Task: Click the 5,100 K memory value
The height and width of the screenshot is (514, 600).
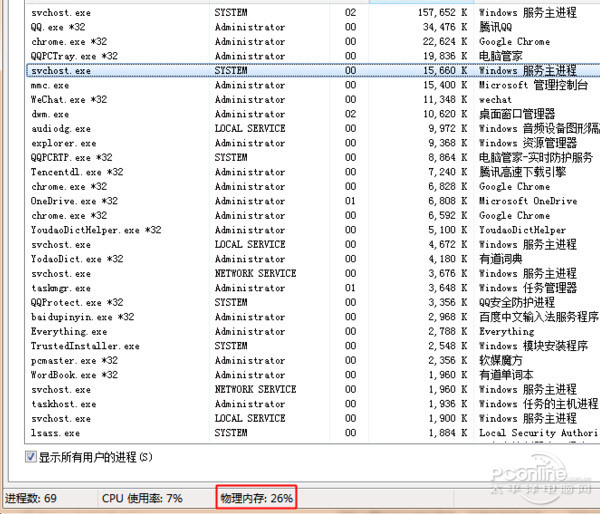Action: [x=448, y=230]
